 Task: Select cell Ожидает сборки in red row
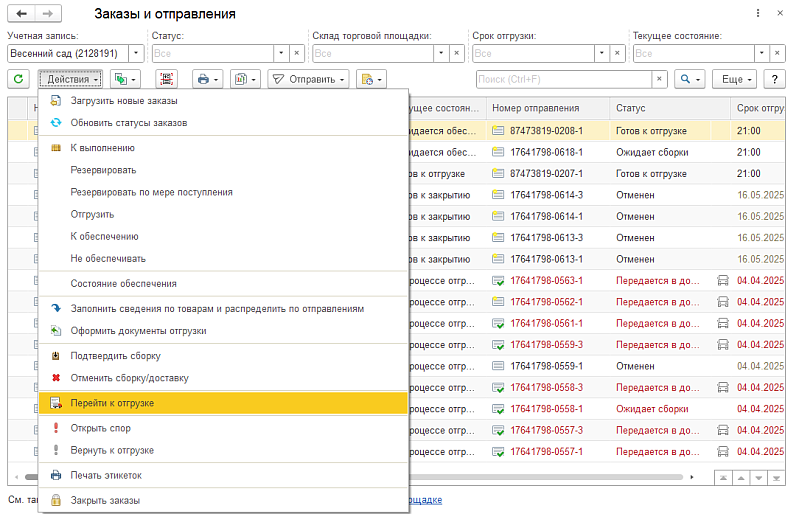[652, 409]
